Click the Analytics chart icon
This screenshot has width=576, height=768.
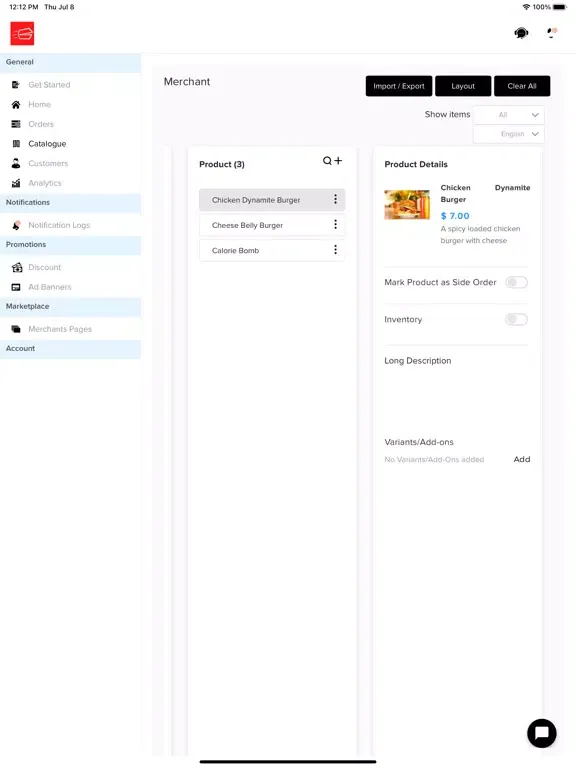[x=16, y=183]
